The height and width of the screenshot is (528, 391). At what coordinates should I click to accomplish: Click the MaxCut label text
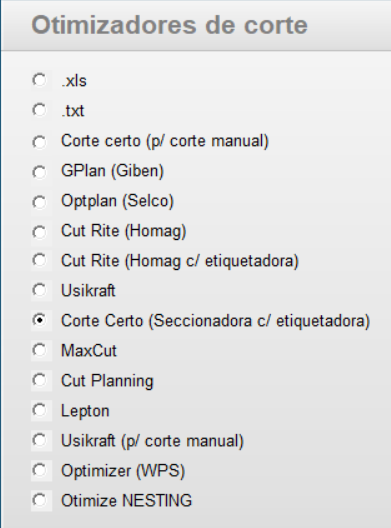89,351
